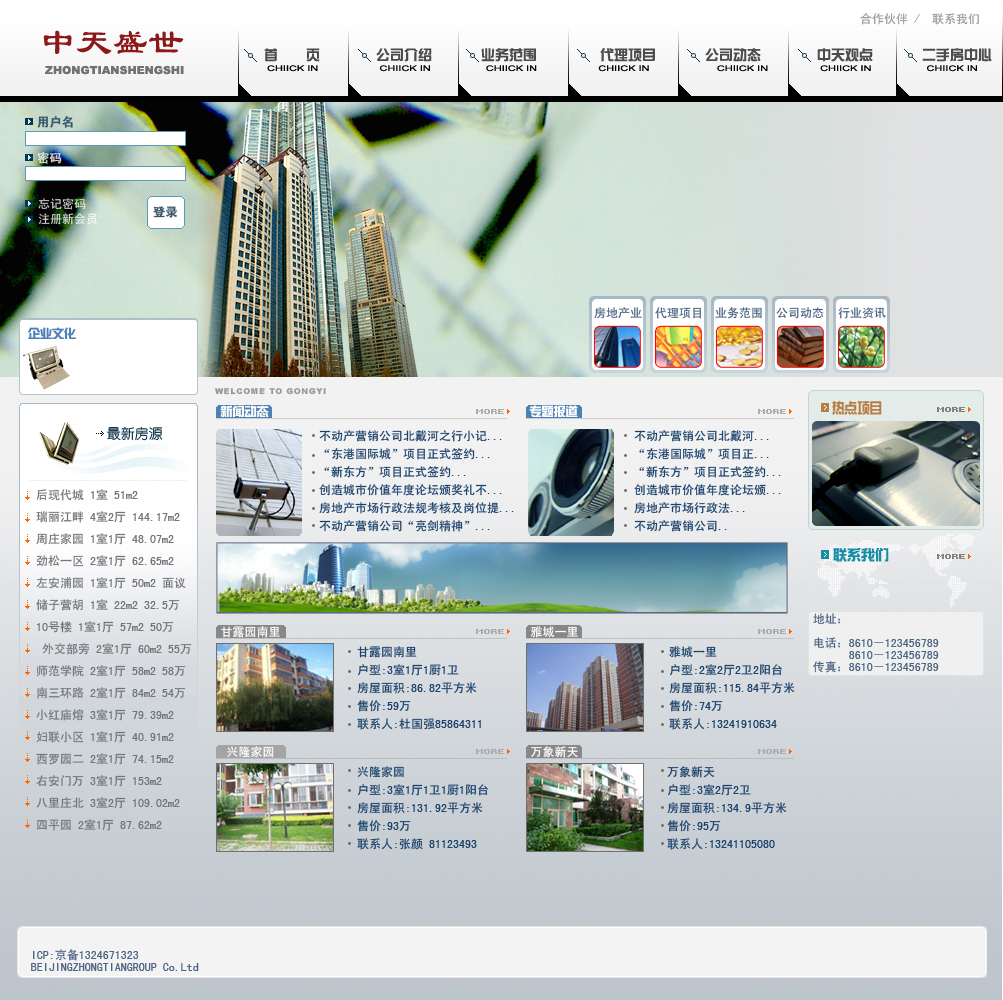Open 公司介绍 navigation item
This screenshot has width=1003, height=1000.
pyautogui.click(x=404, y=60)
